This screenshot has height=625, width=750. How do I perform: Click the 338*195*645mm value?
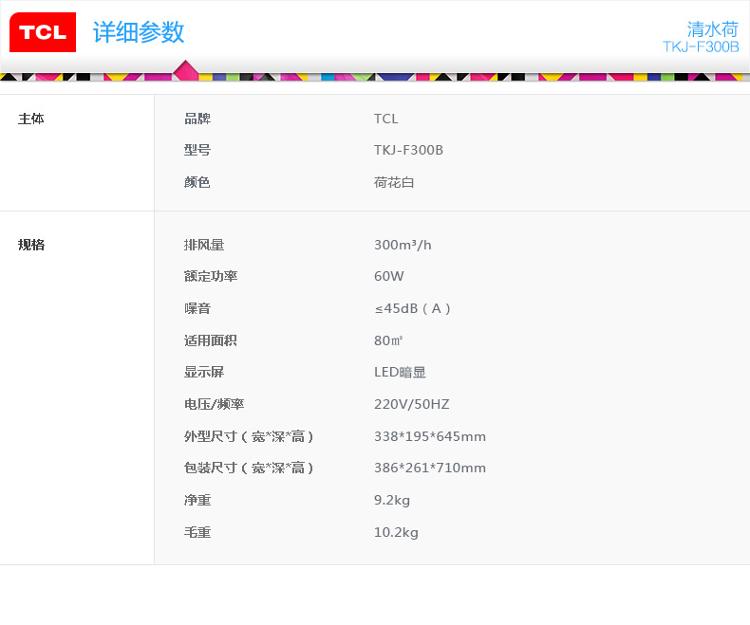pyautogui.click(x=430, y=436)
